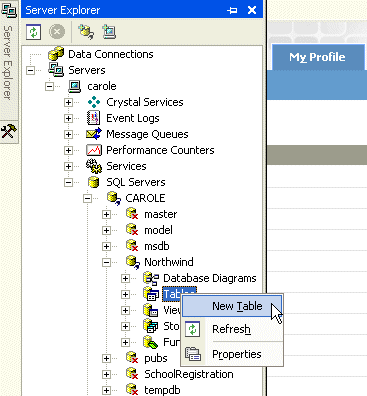Collapse the carole server node
Image resolution: width=367 pixels, height=396 pixels.
click(x=49, y=86)
